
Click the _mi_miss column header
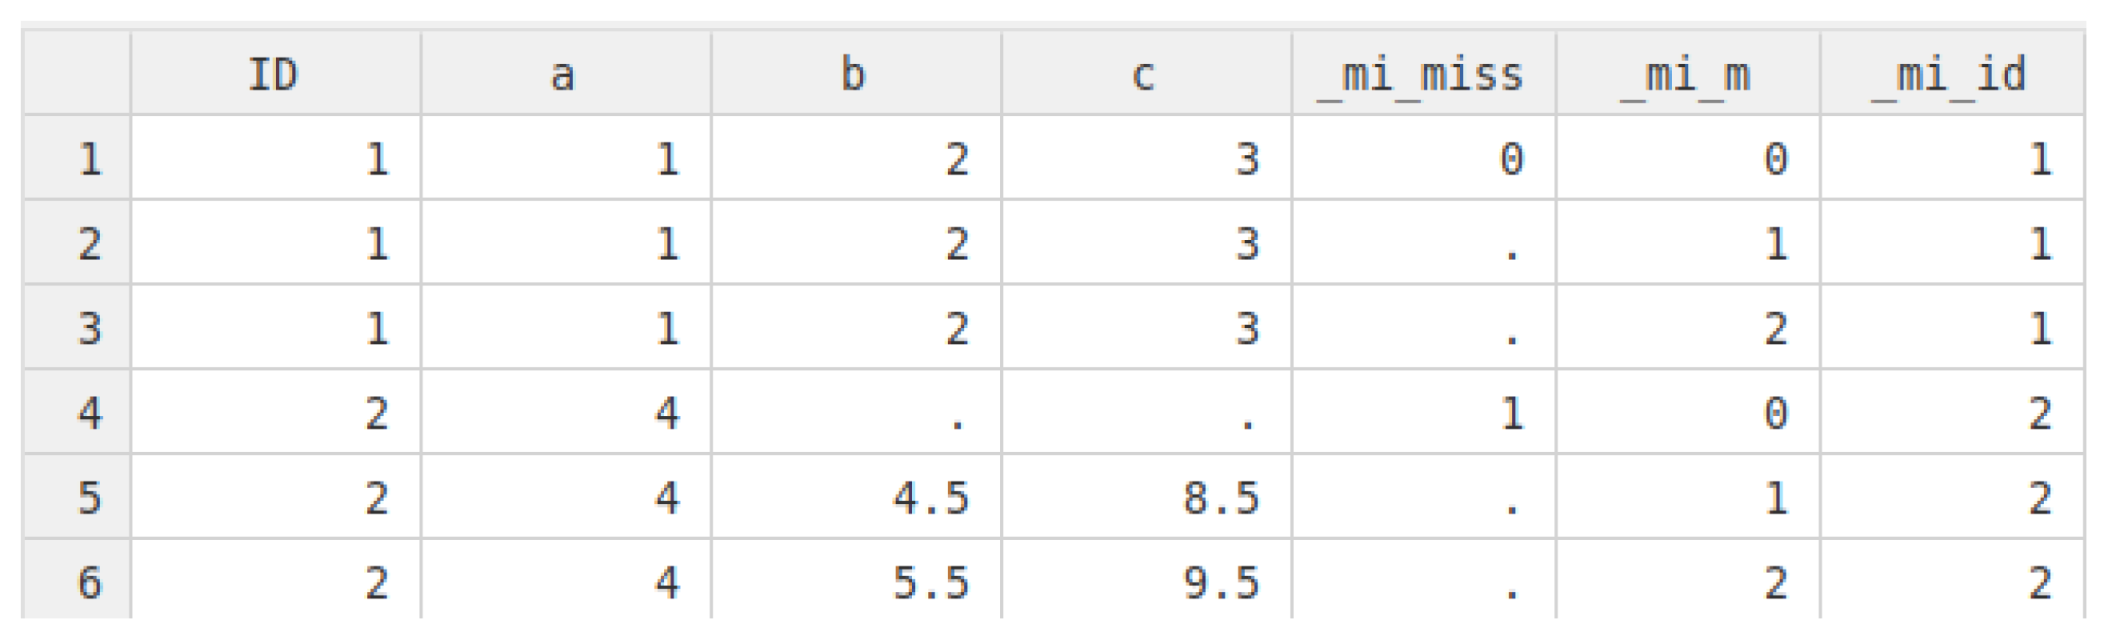1423,74
